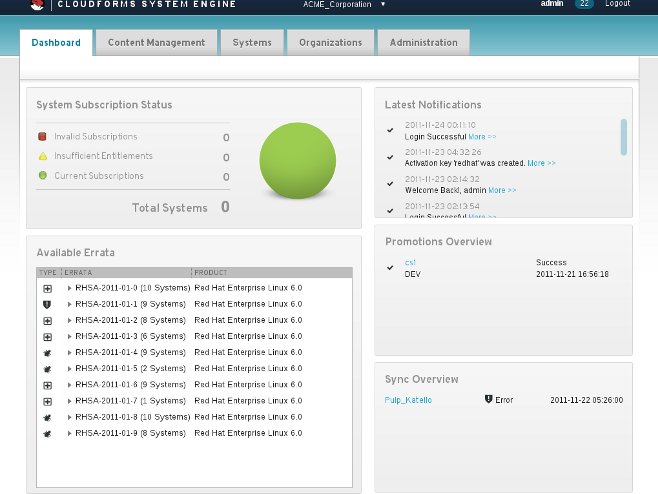Viewport: 658px width, 494px height.
Task: Expand RHSA-2011-01-1 errata row
Action: tap(70, 304)
